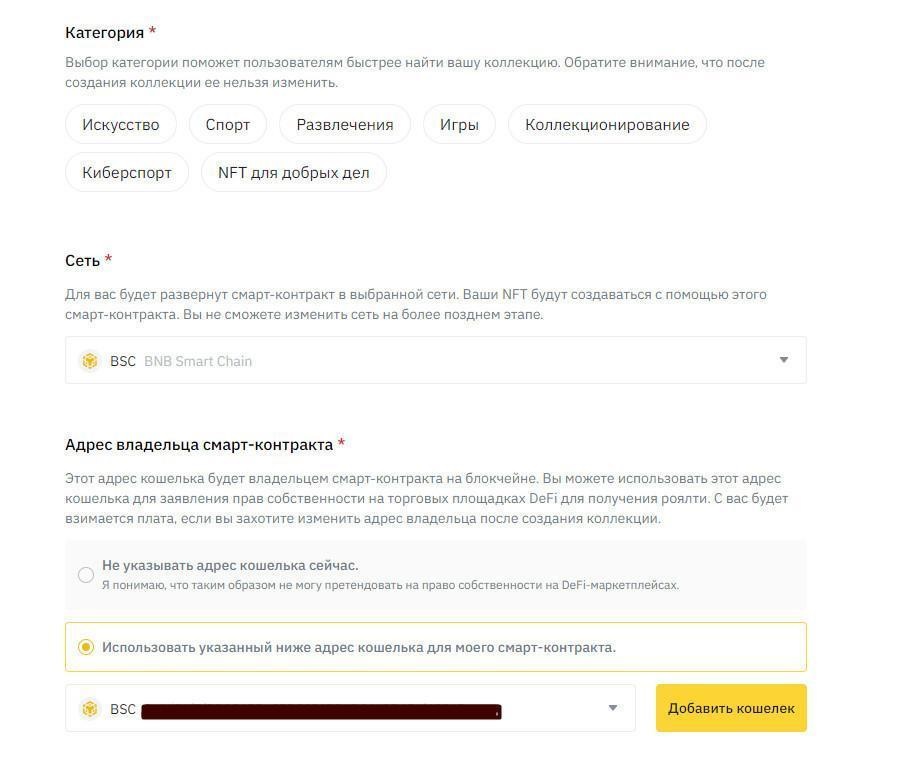
Task: Select the "Спорт" category chip
Action: point(227,124)
